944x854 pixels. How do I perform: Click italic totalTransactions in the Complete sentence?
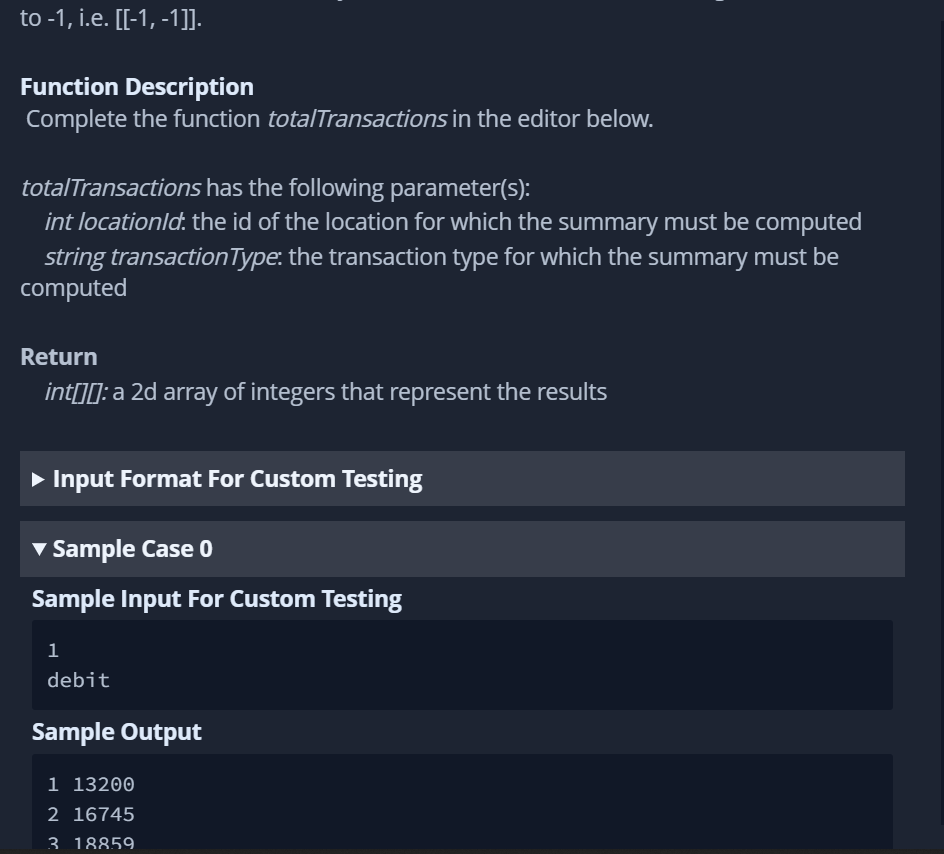[x=356, y=119]
